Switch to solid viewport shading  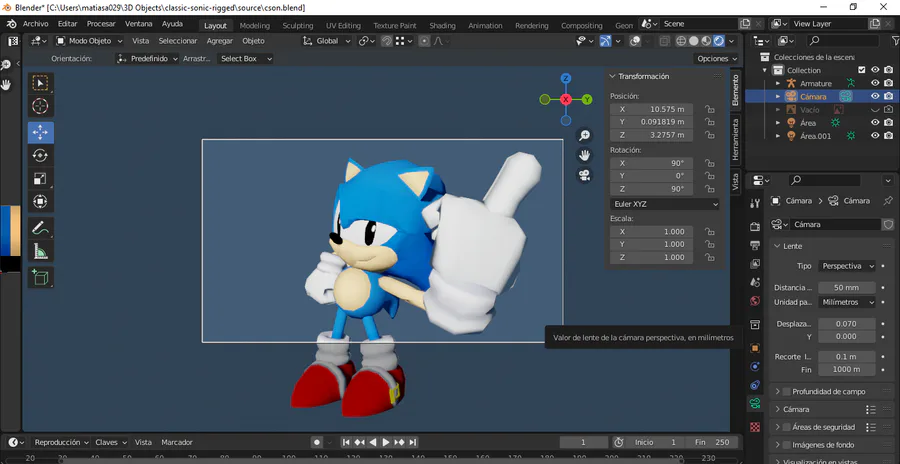(x=694, y=41)
